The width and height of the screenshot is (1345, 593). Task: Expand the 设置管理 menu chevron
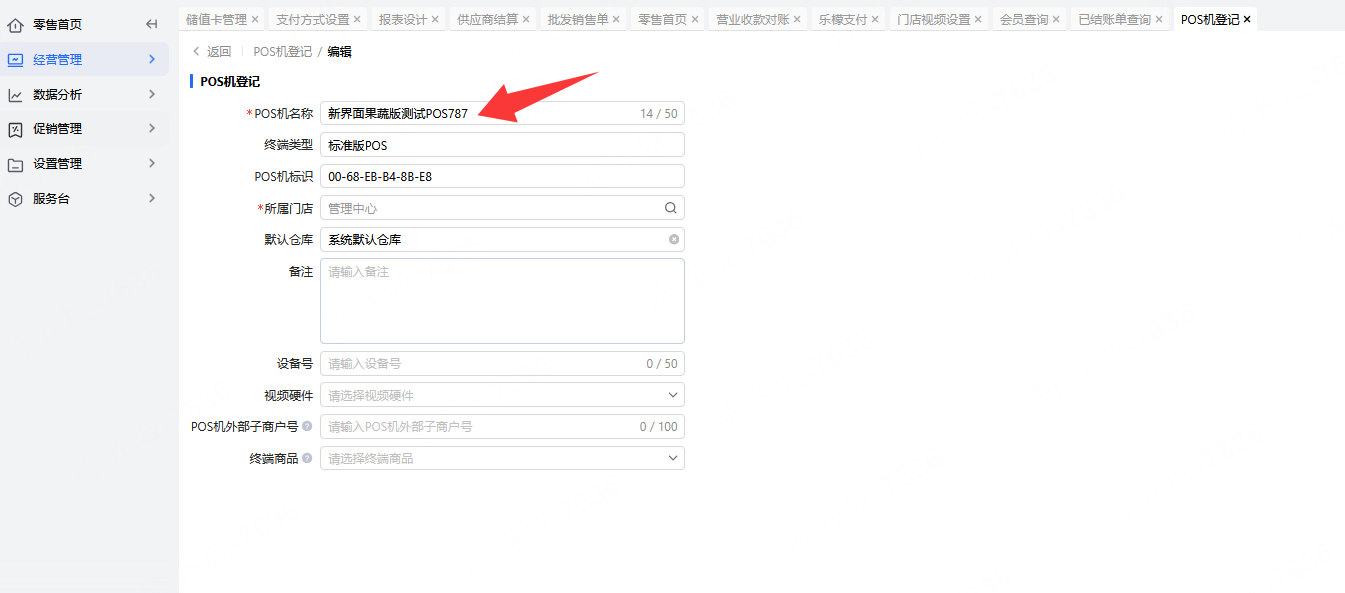152,164
